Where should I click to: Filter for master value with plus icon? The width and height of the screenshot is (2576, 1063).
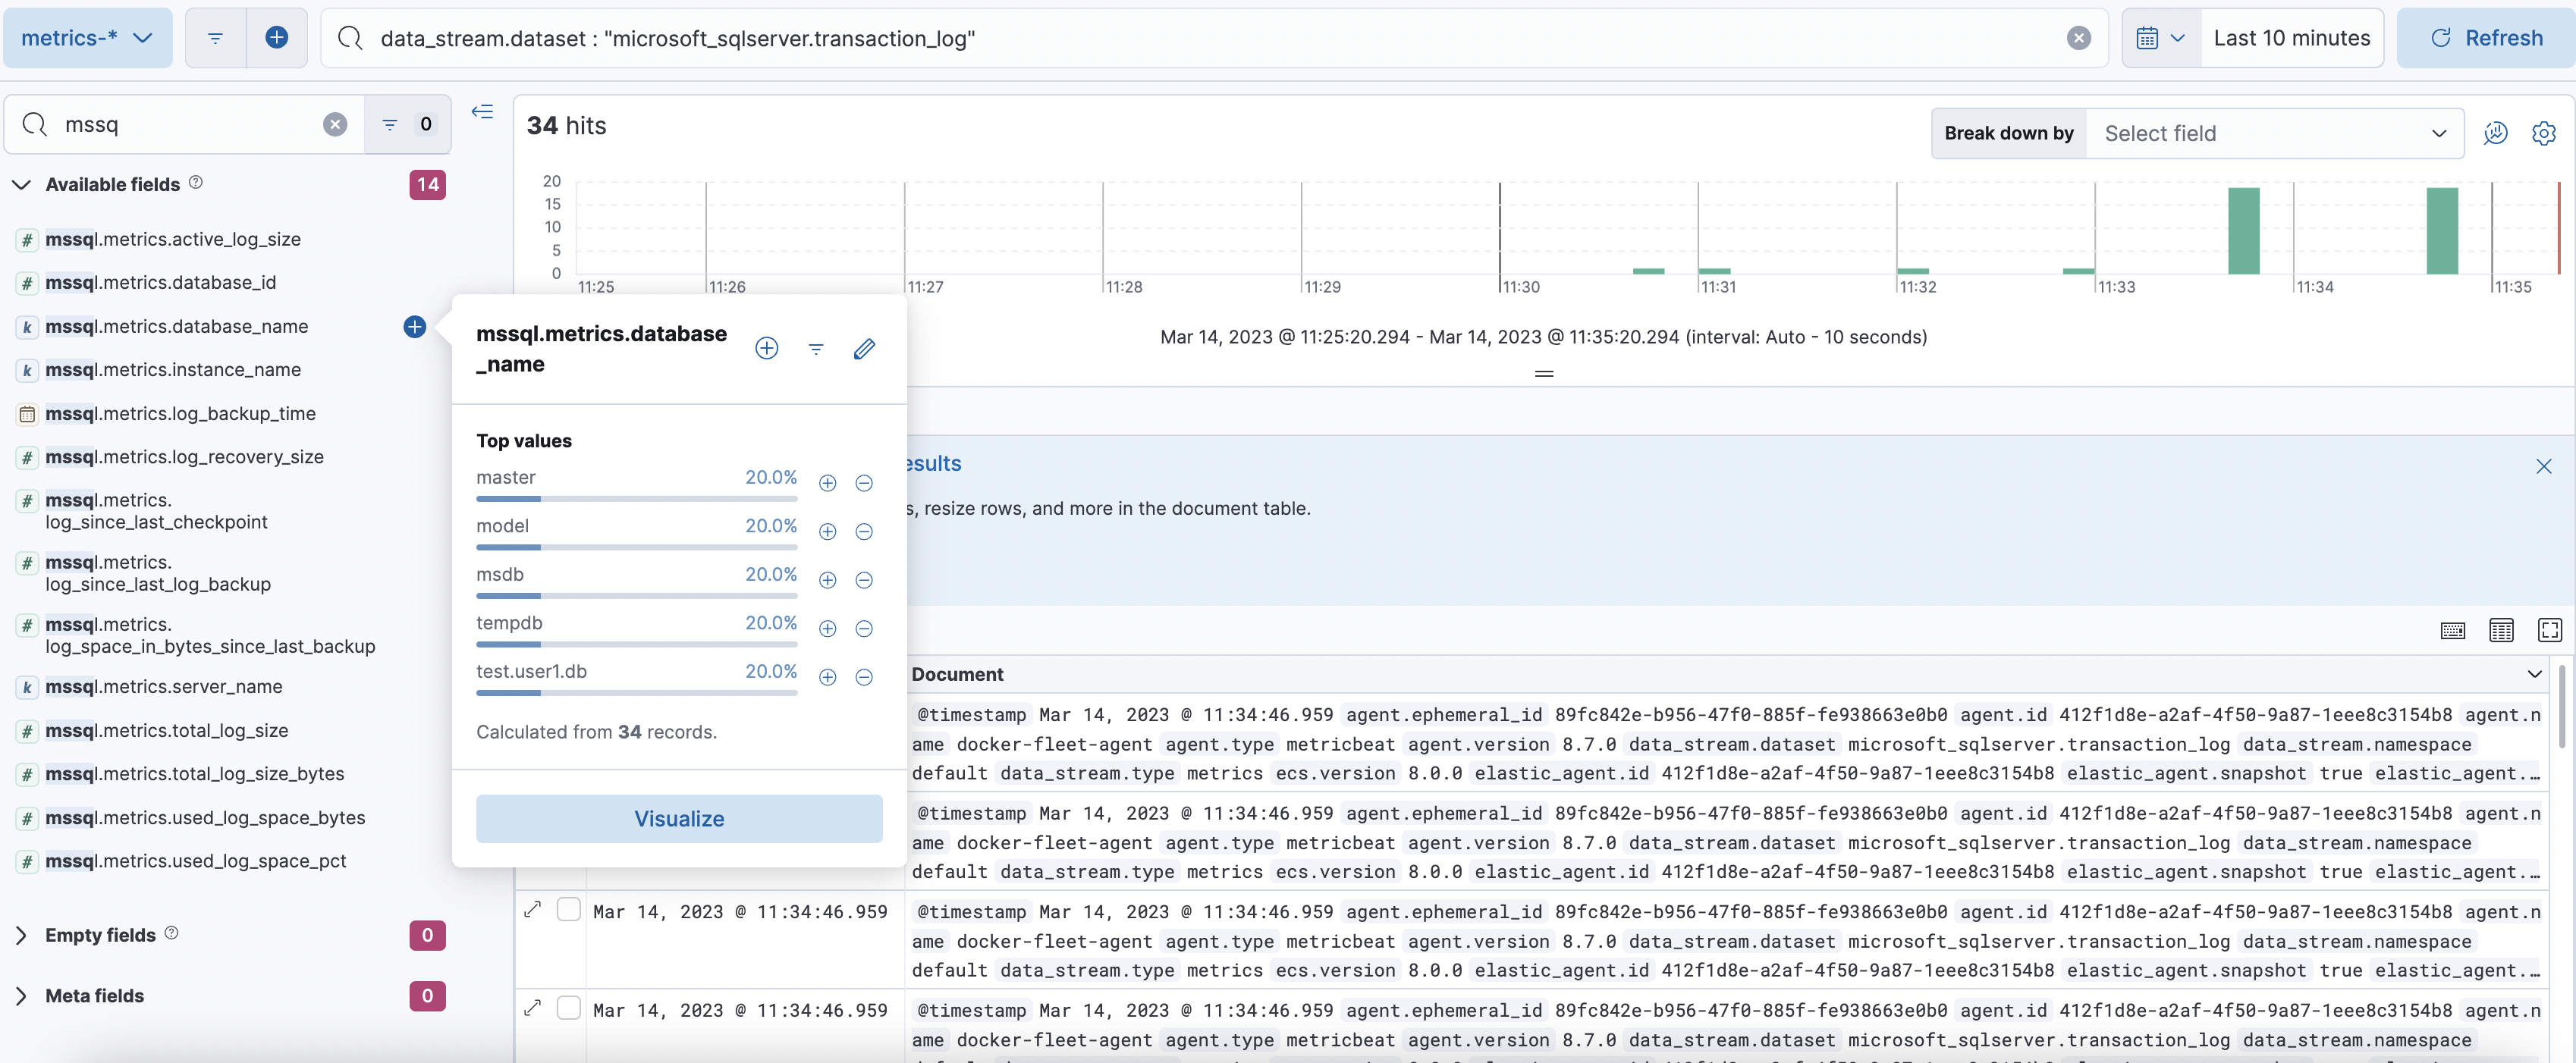827,484
